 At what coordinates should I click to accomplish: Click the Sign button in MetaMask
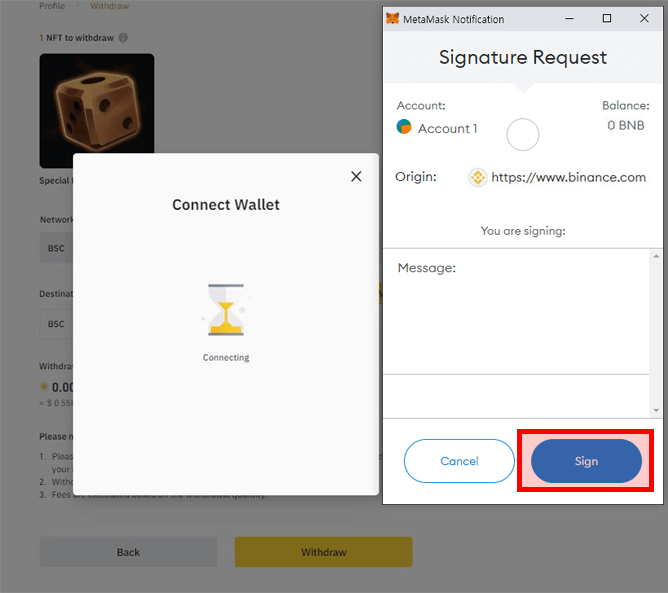click(x=586, y=461)
